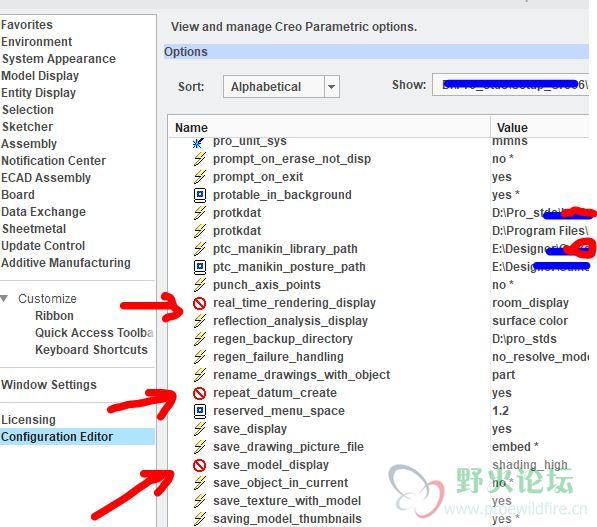This screenshot has height=527, width=597.
Task: Click the screen icon beside protable_in_background
Action: pyautogui.click(x=200, y=195)
